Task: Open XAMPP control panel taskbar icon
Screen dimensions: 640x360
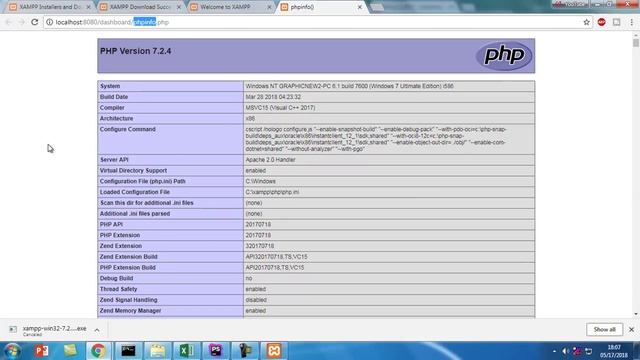Action: (274, 351)
